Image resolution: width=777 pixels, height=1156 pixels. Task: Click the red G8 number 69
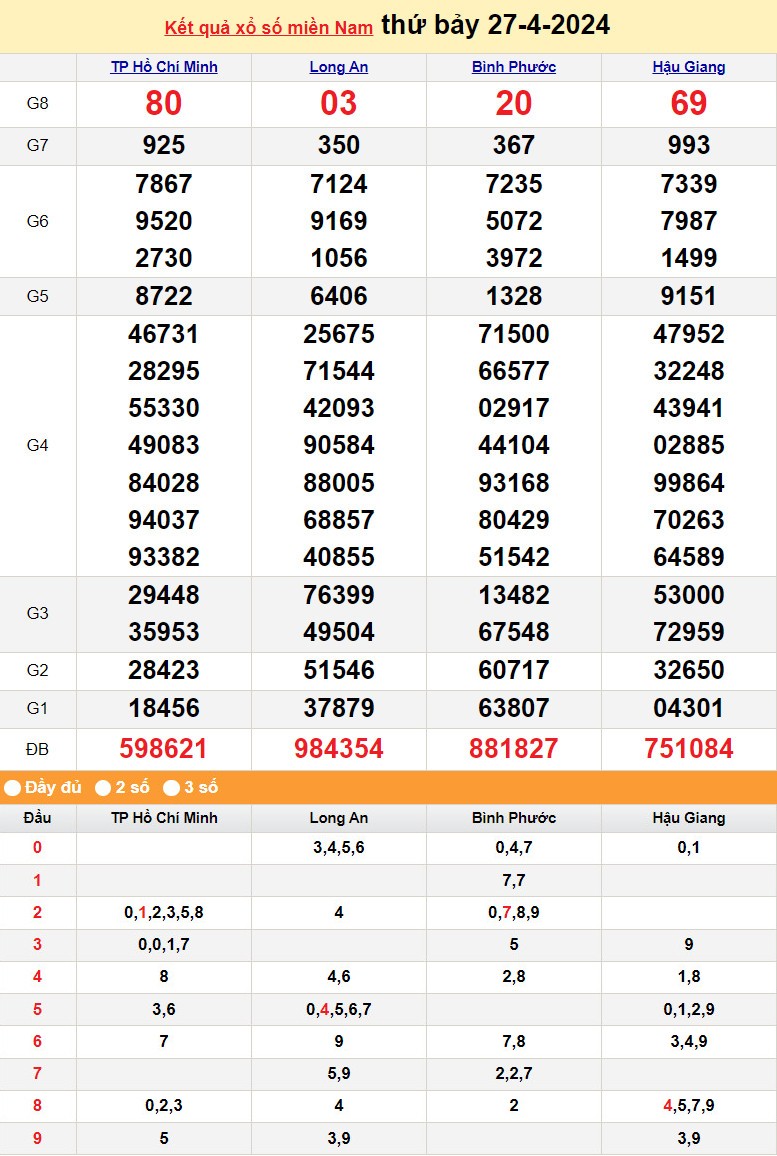[689, 104]
